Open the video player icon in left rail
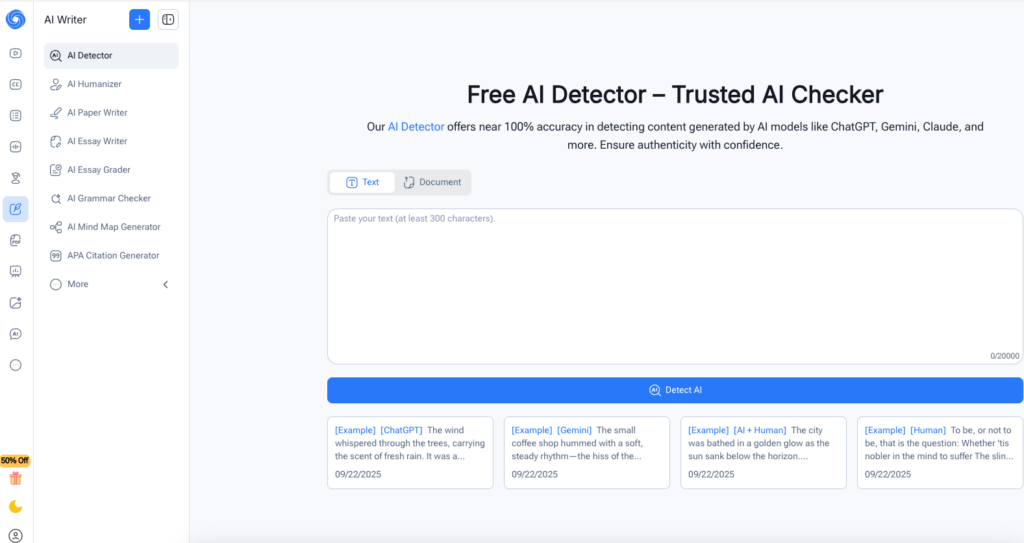Viewport: 1024px width, 543px height. [16, 54]
